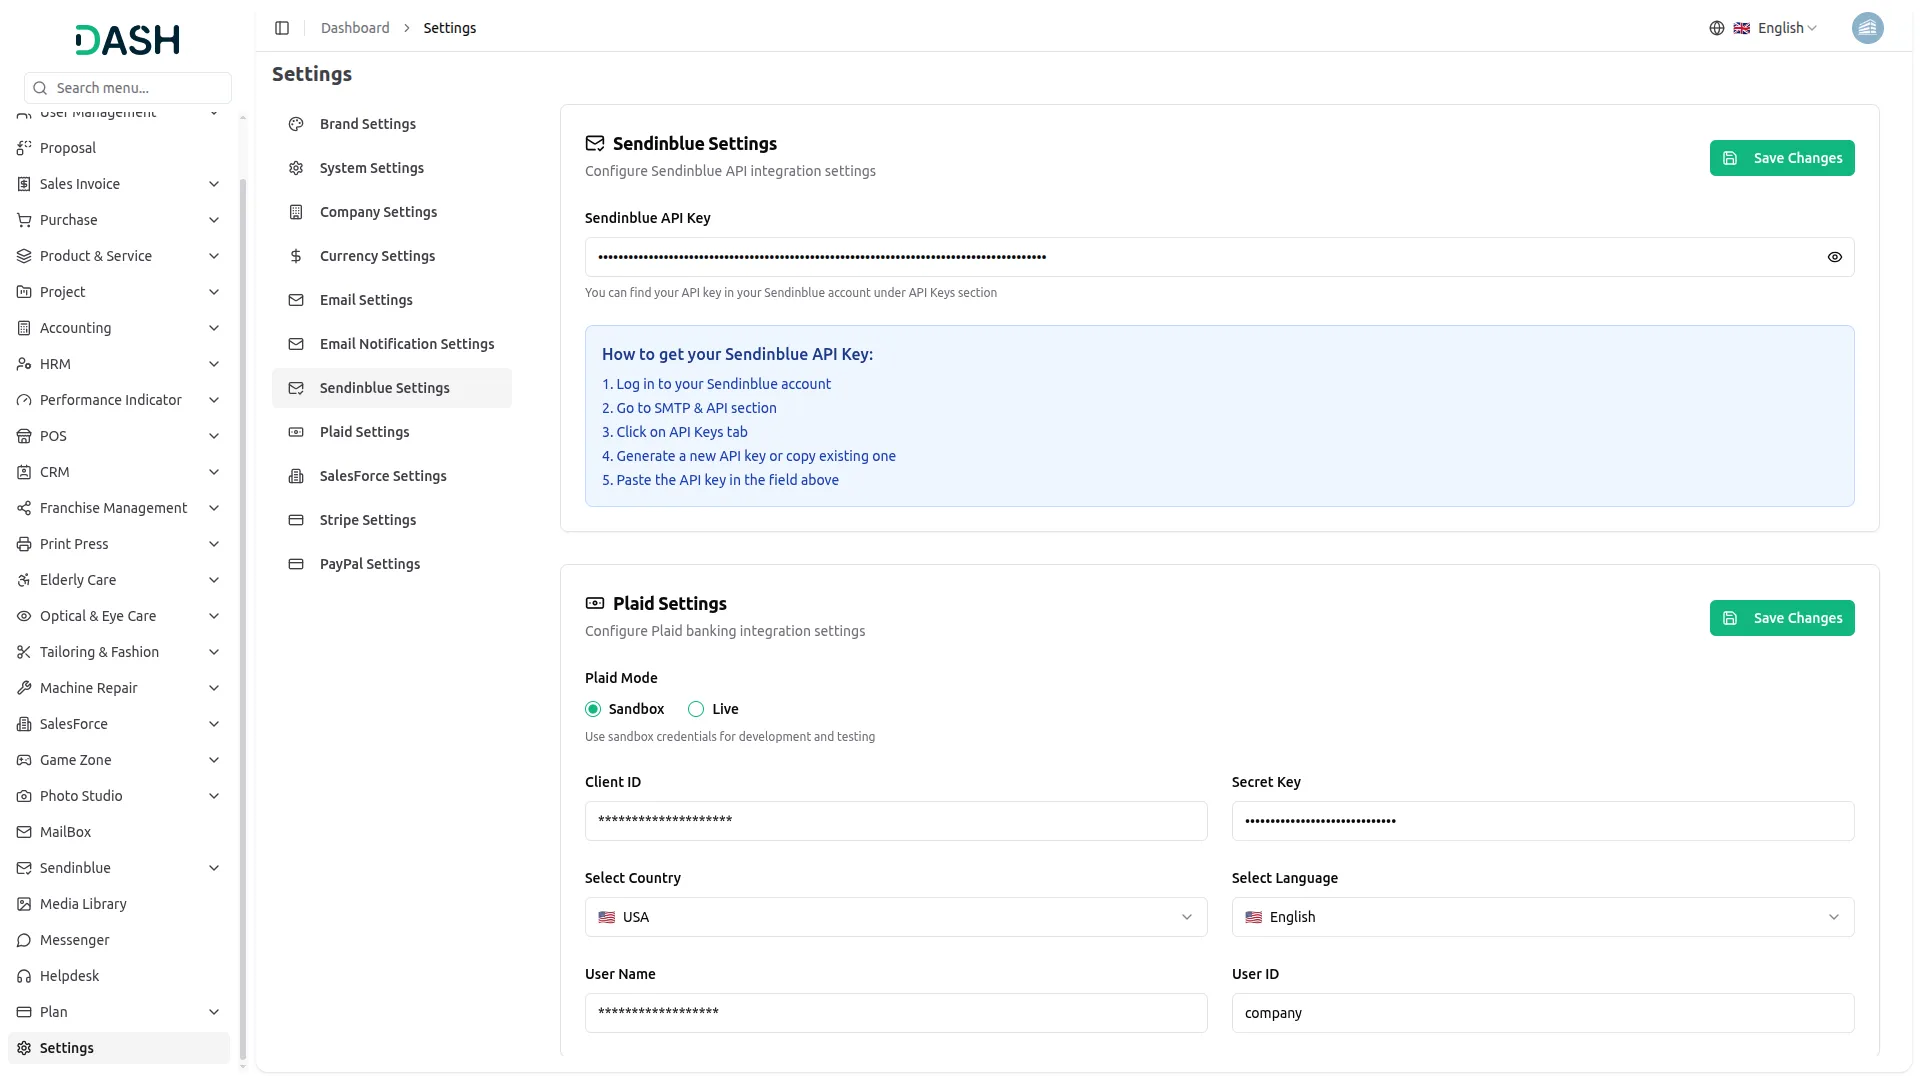Open Stripe Settings section

tap(367, 520)
